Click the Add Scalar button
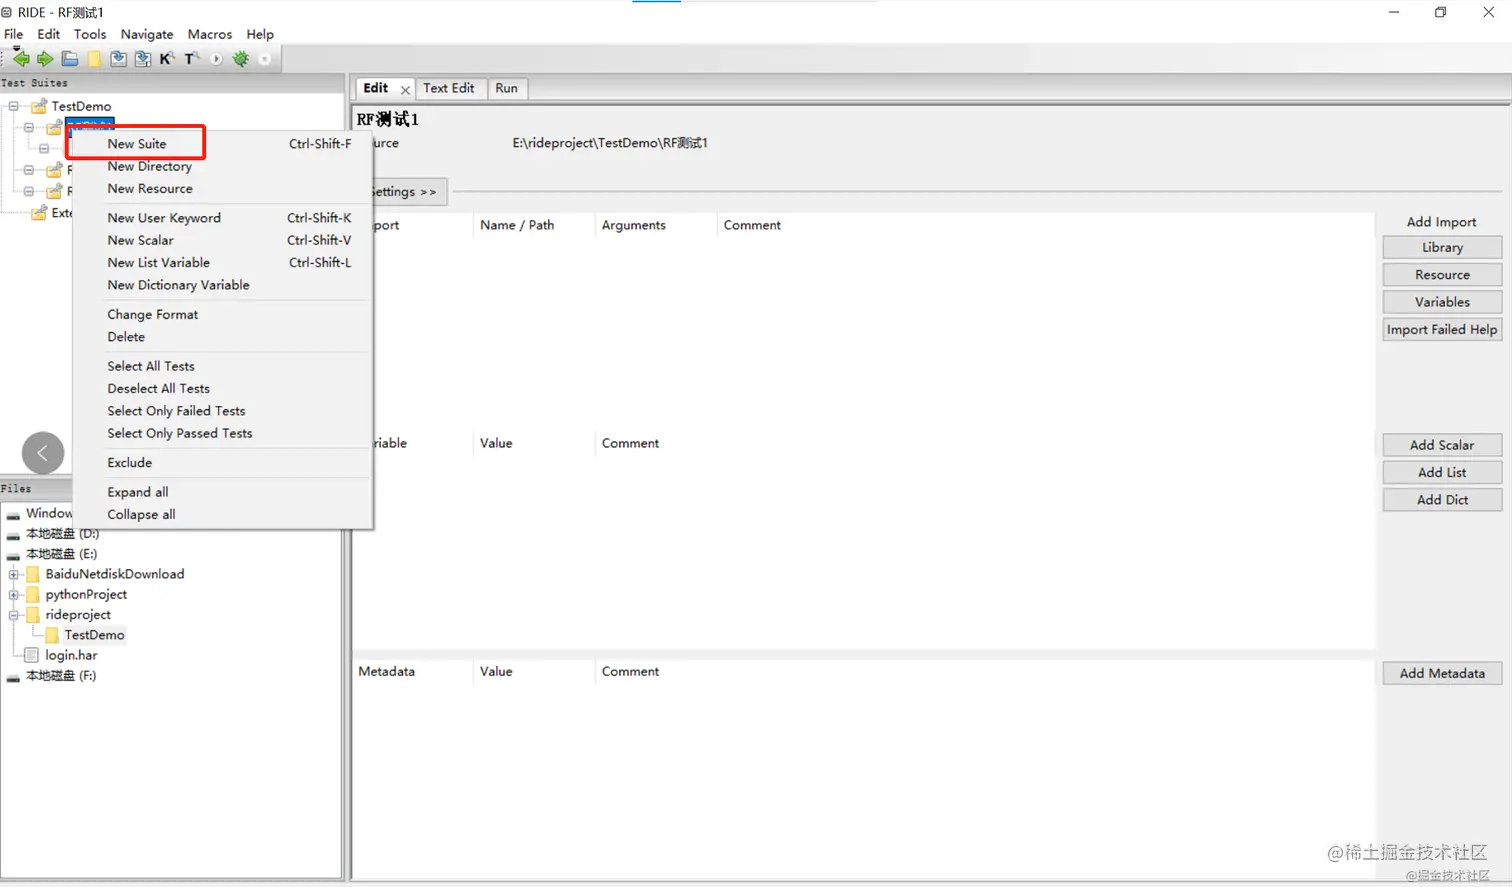The height and width of the screenshot is (887, 1512). click(1442, 445)
